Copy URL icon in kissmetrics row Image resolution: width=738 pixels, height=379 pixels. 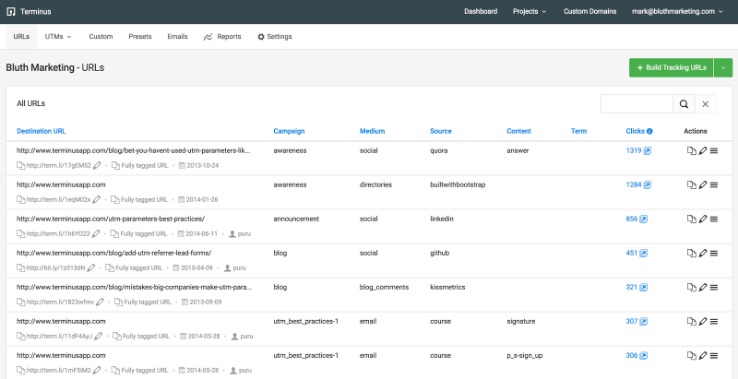pyautogui.click(x=691, y=287)
